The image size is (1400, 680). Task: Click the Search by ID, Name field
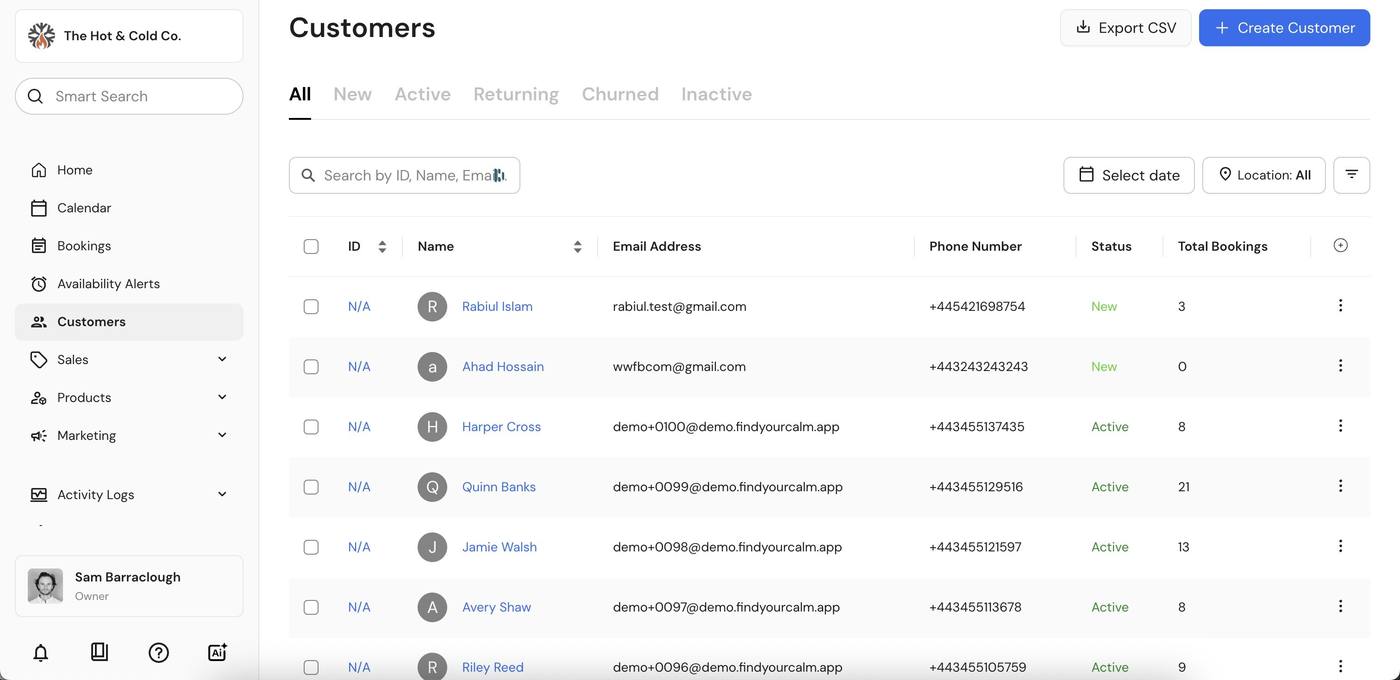[x=404, y=175]
